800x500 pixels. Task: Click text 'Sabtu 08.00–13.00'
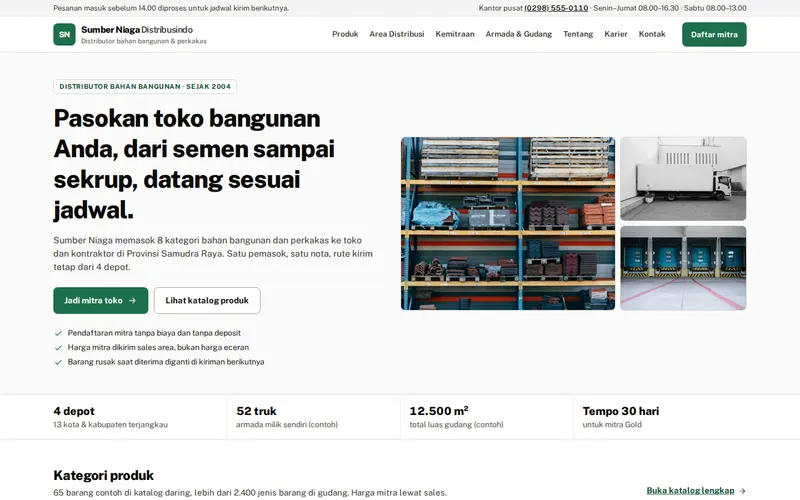pos(715,8)
